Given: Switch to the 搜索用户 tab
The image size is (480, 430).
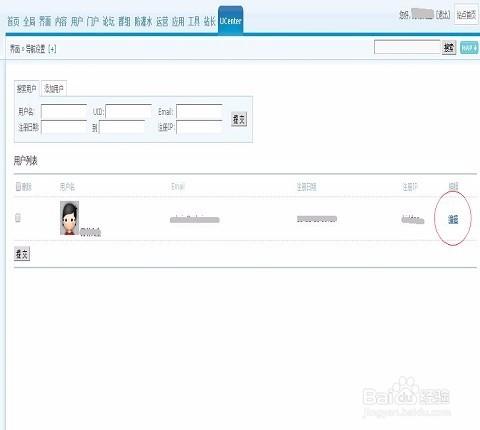Looking at the screenshot, I should pos(27,89).
